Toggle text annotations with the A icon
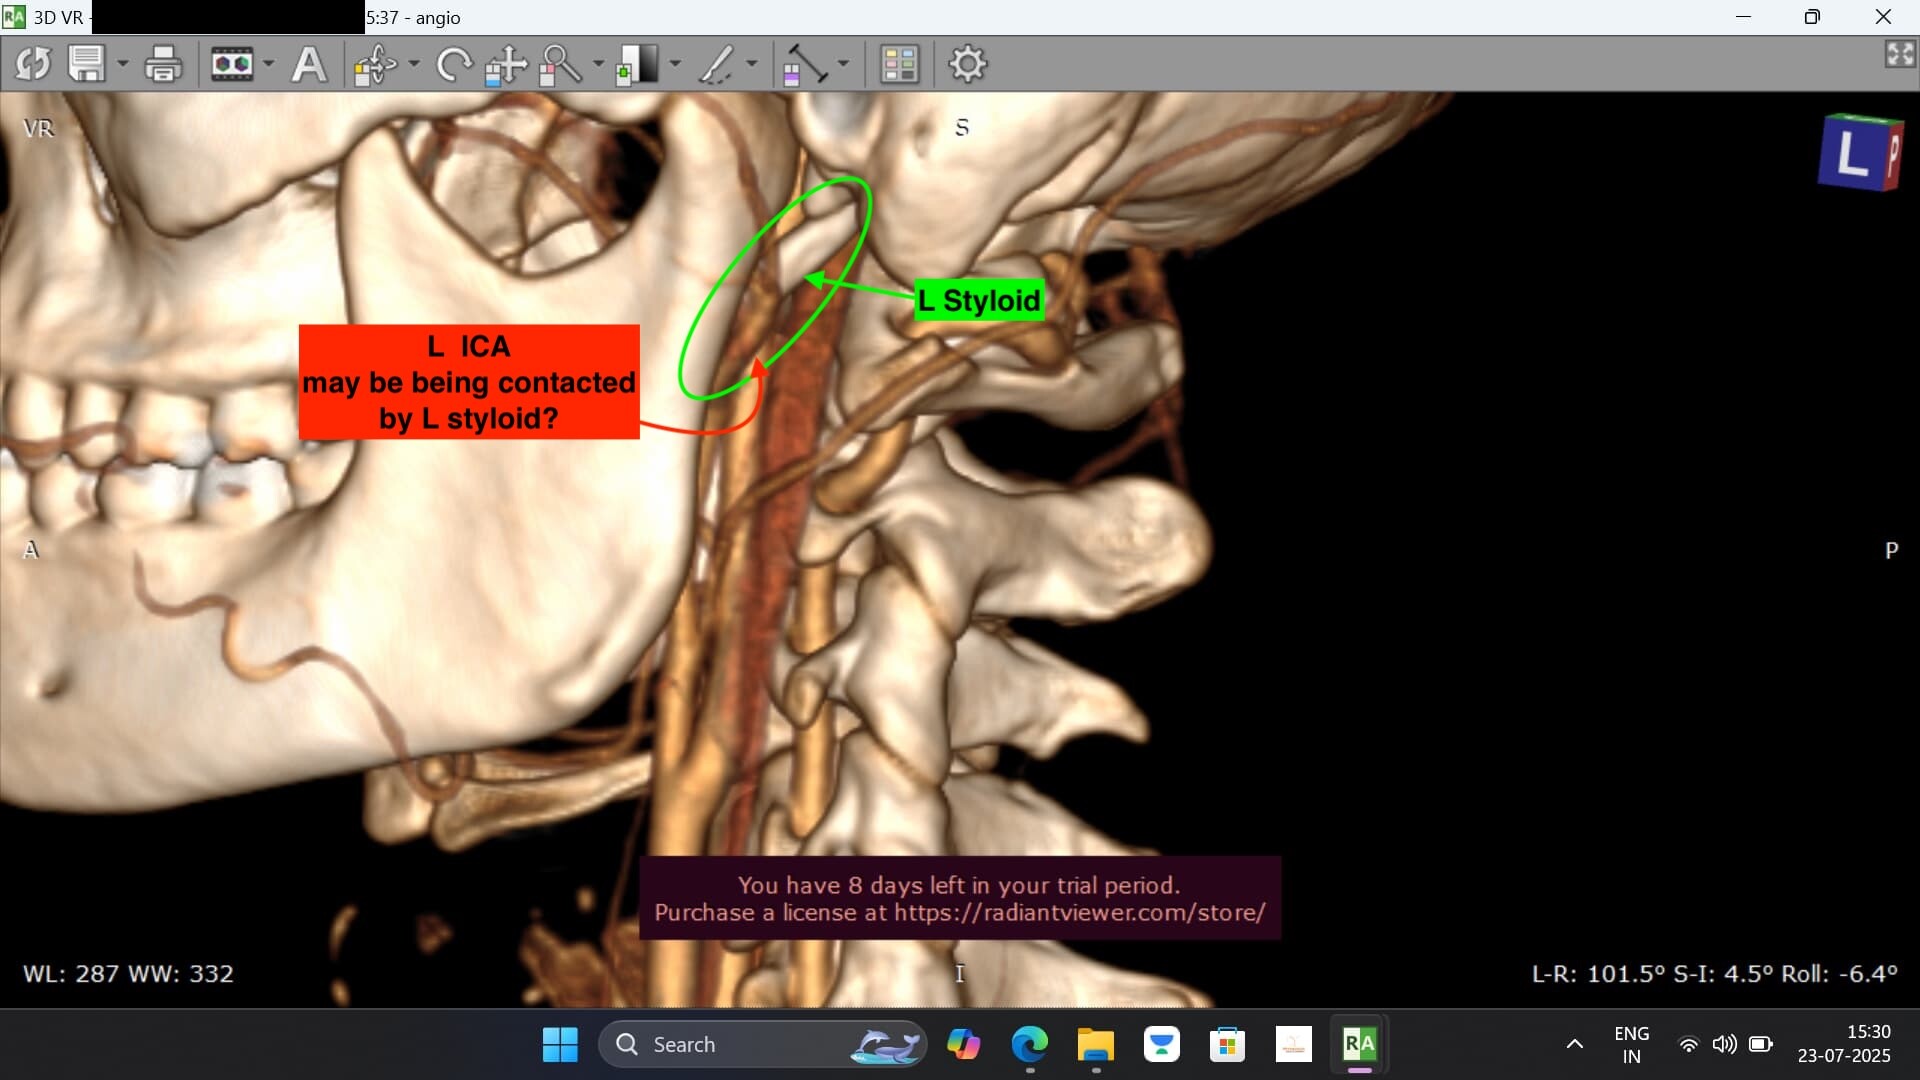The height and width of the screenshot is (1080, 1920). coord(309,65)
